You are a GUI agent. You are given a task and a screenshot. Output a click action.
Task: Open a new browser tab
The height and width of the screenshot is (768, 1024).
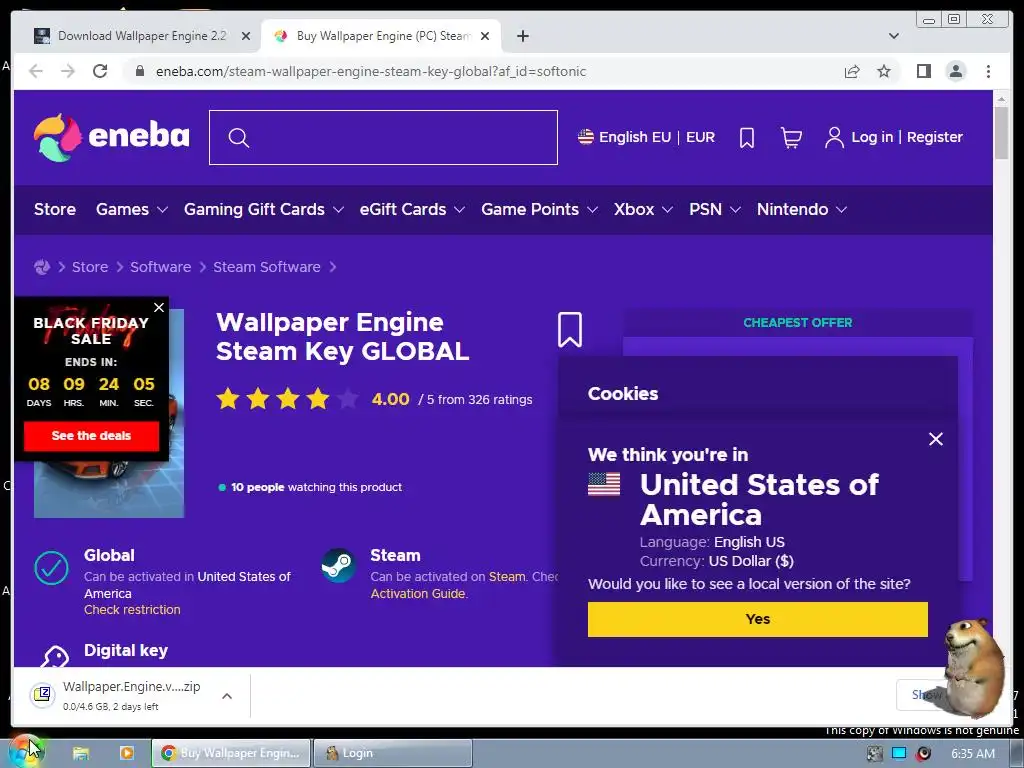pyautogui.click(x=522, y=36)
